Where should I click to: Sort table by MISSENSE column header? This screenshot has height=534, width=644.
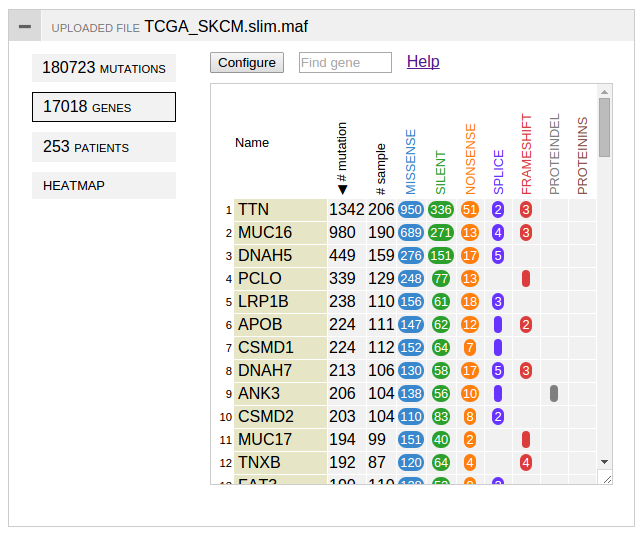coord(411,162)
